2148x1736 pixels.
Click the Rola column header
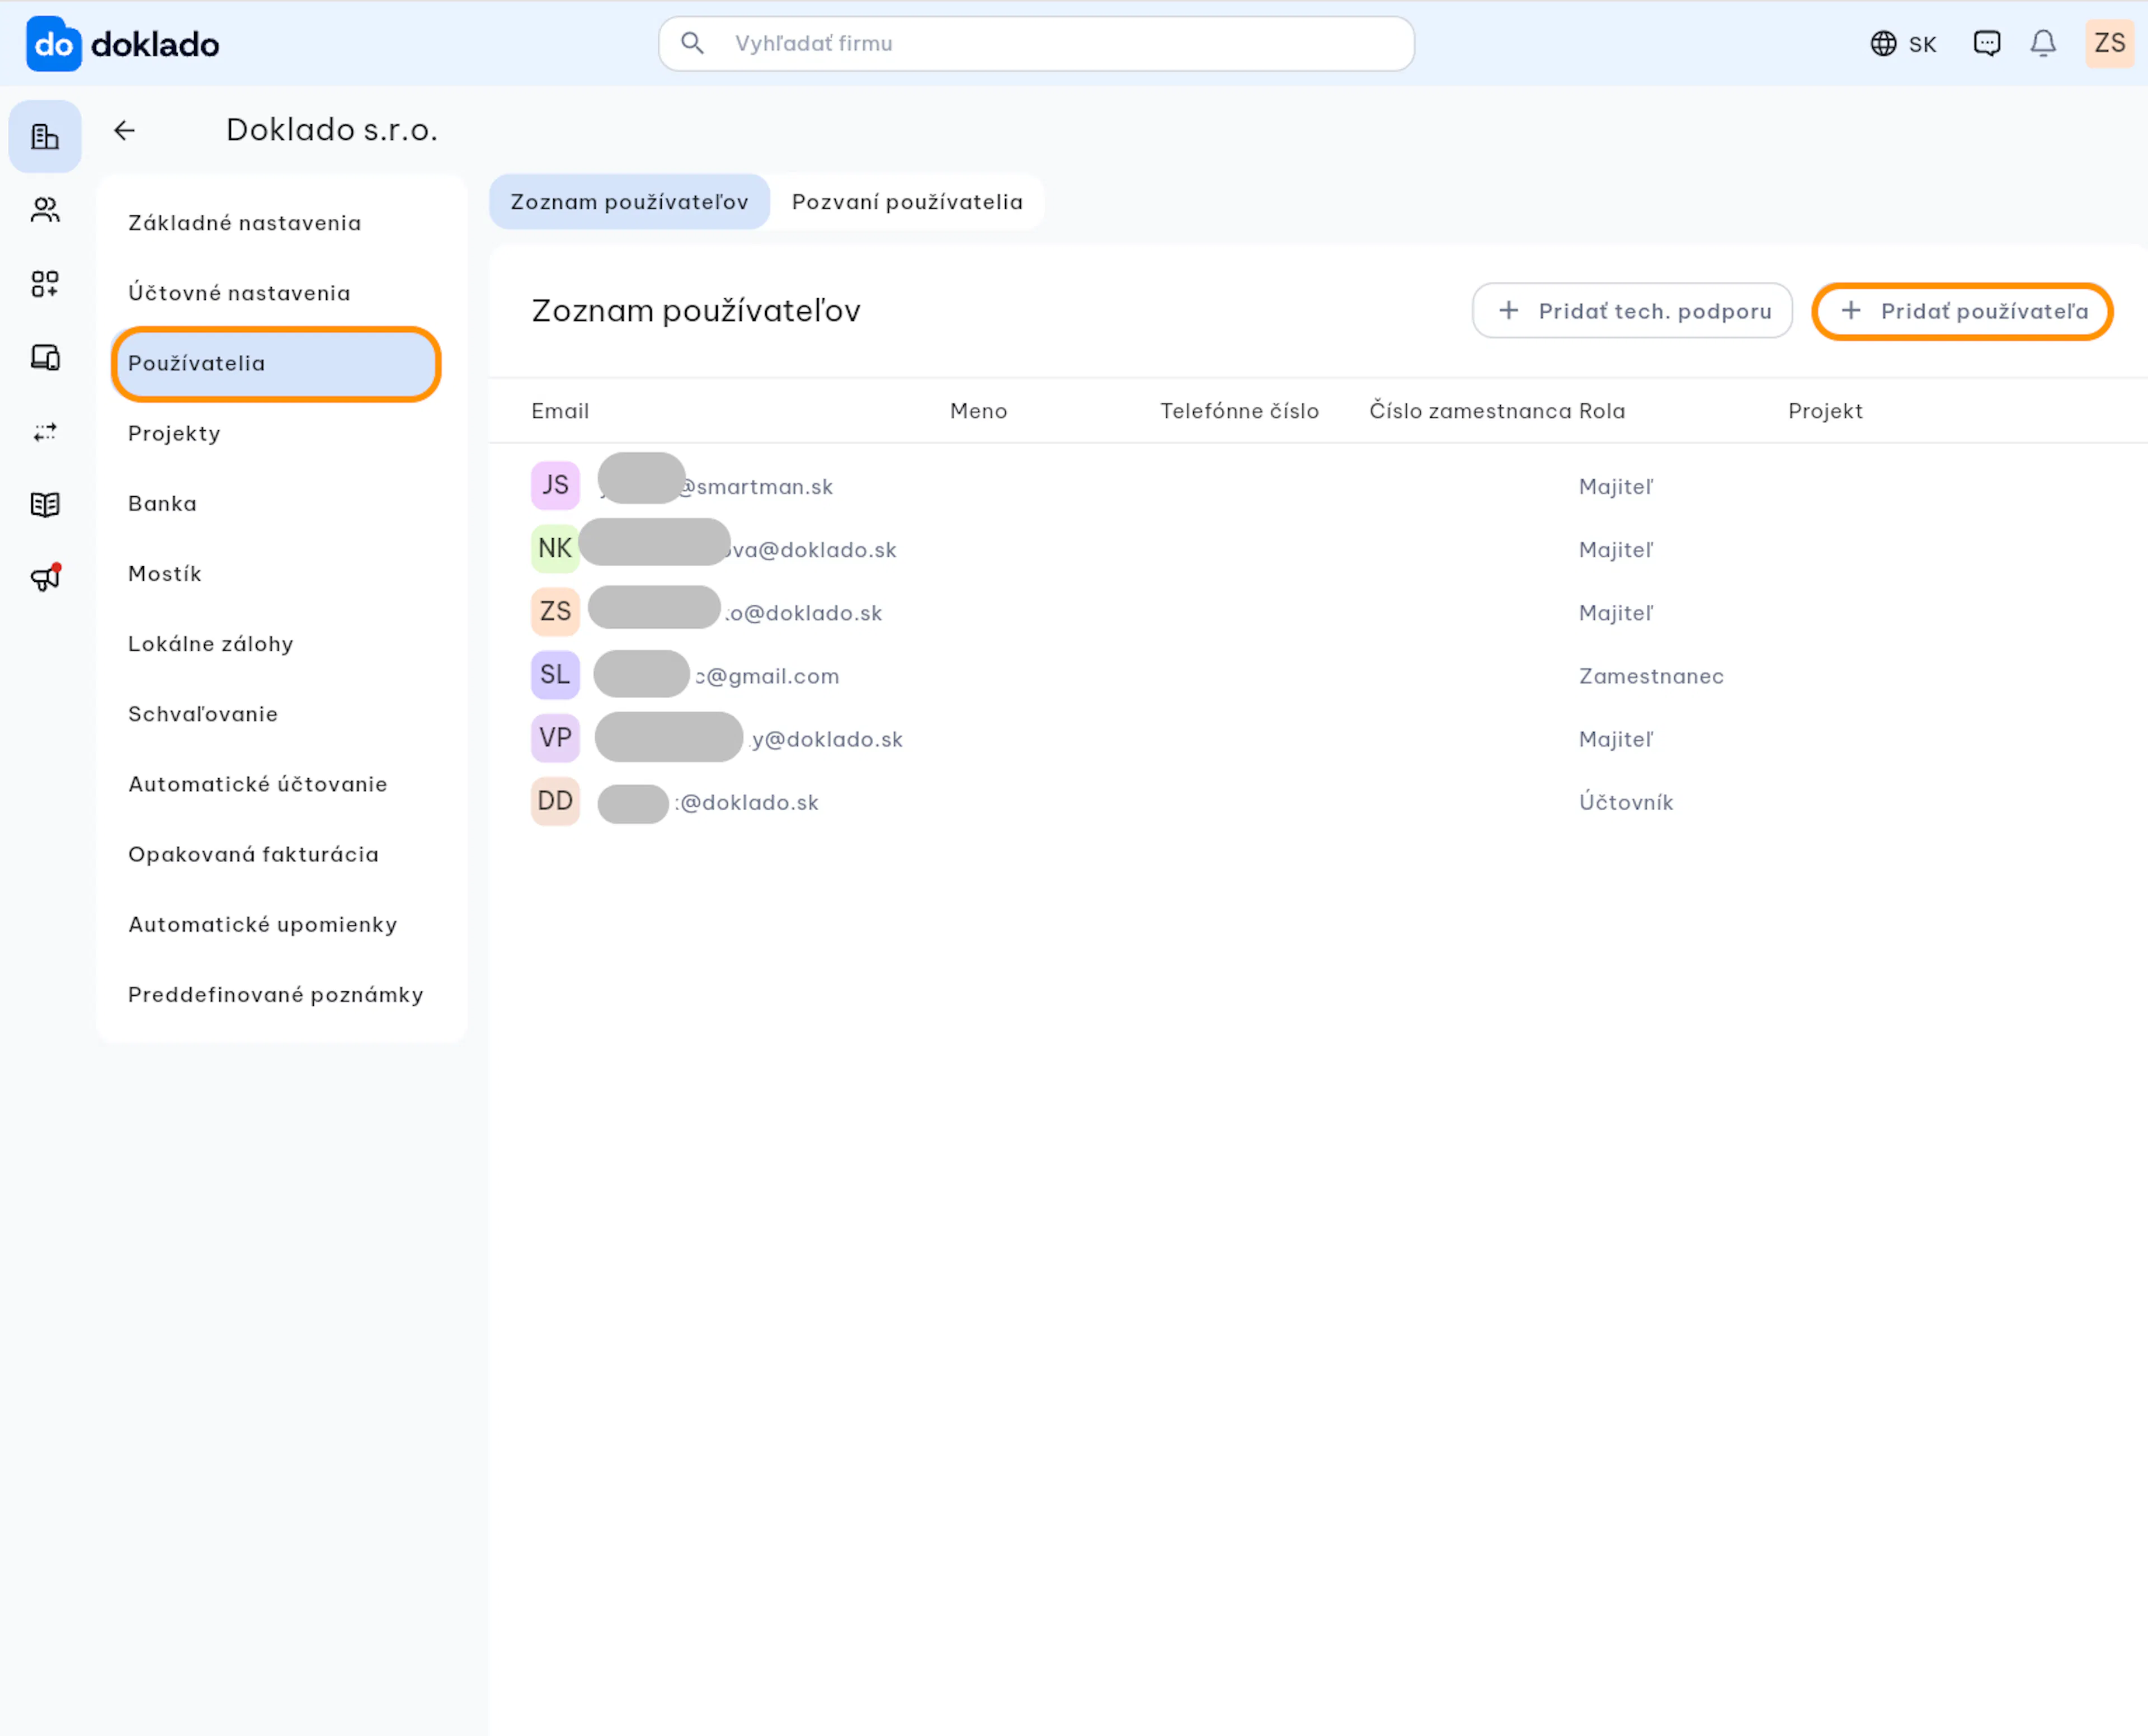(1602, 411)
